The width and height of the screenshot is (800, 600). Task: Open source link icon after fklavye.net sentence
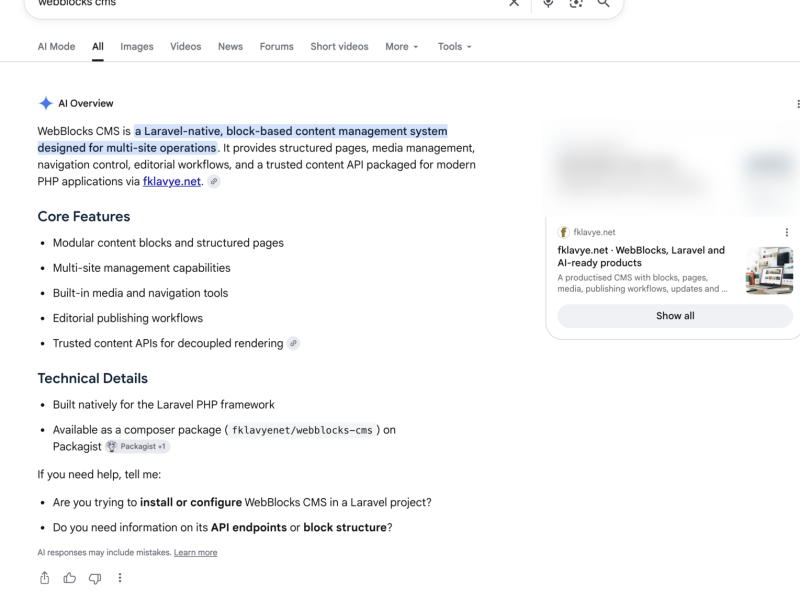[214, 181]
